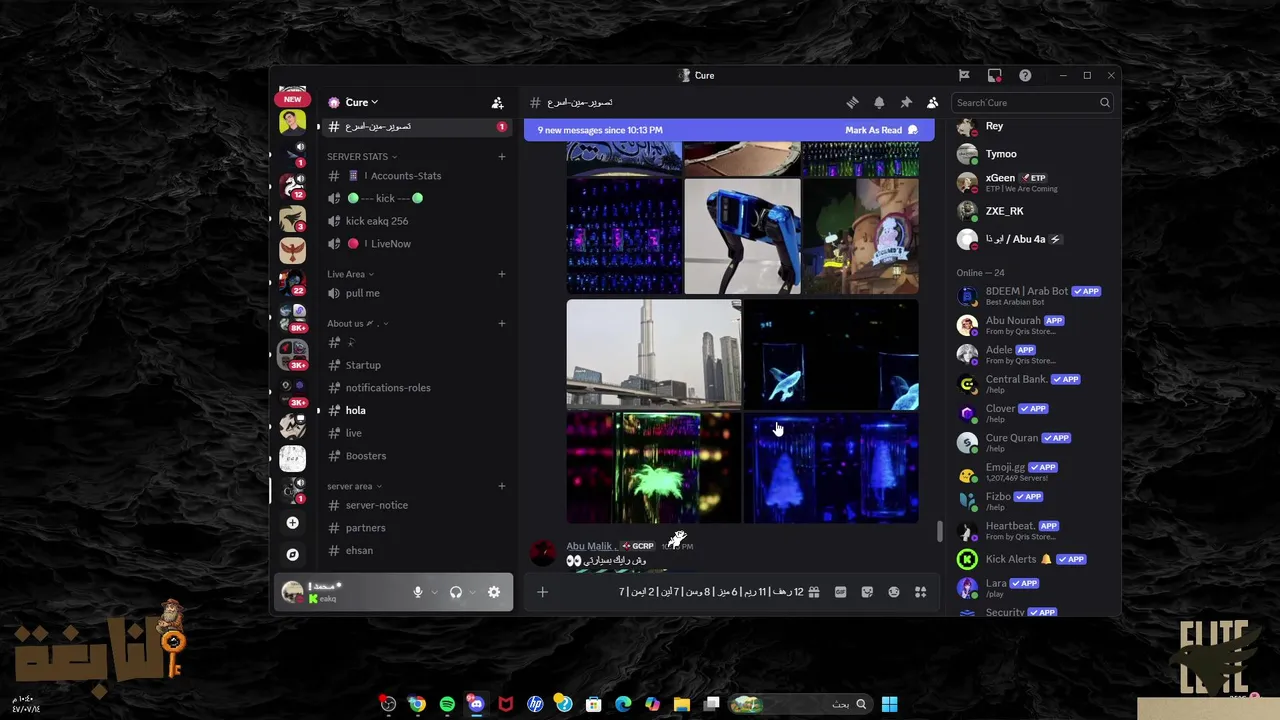
Task: Join the pull me voice channel
Action: (x=415, y=293)
